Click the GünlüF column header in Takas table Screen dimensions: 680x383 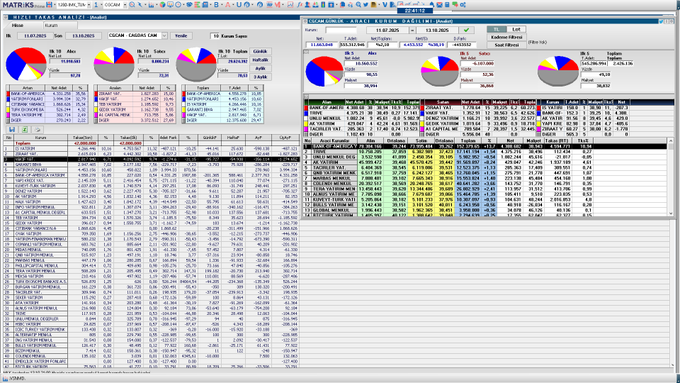[x=209, y=137]
